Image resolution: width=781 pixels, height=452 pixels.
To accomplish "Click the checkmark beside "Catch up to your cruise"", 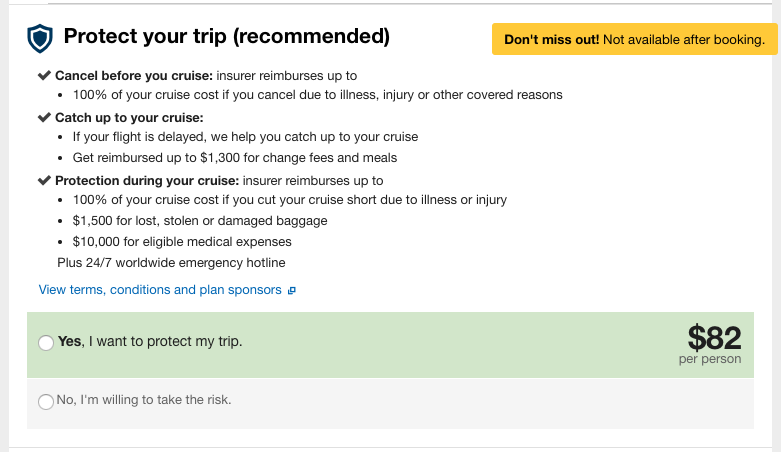I will pos(44,117).
